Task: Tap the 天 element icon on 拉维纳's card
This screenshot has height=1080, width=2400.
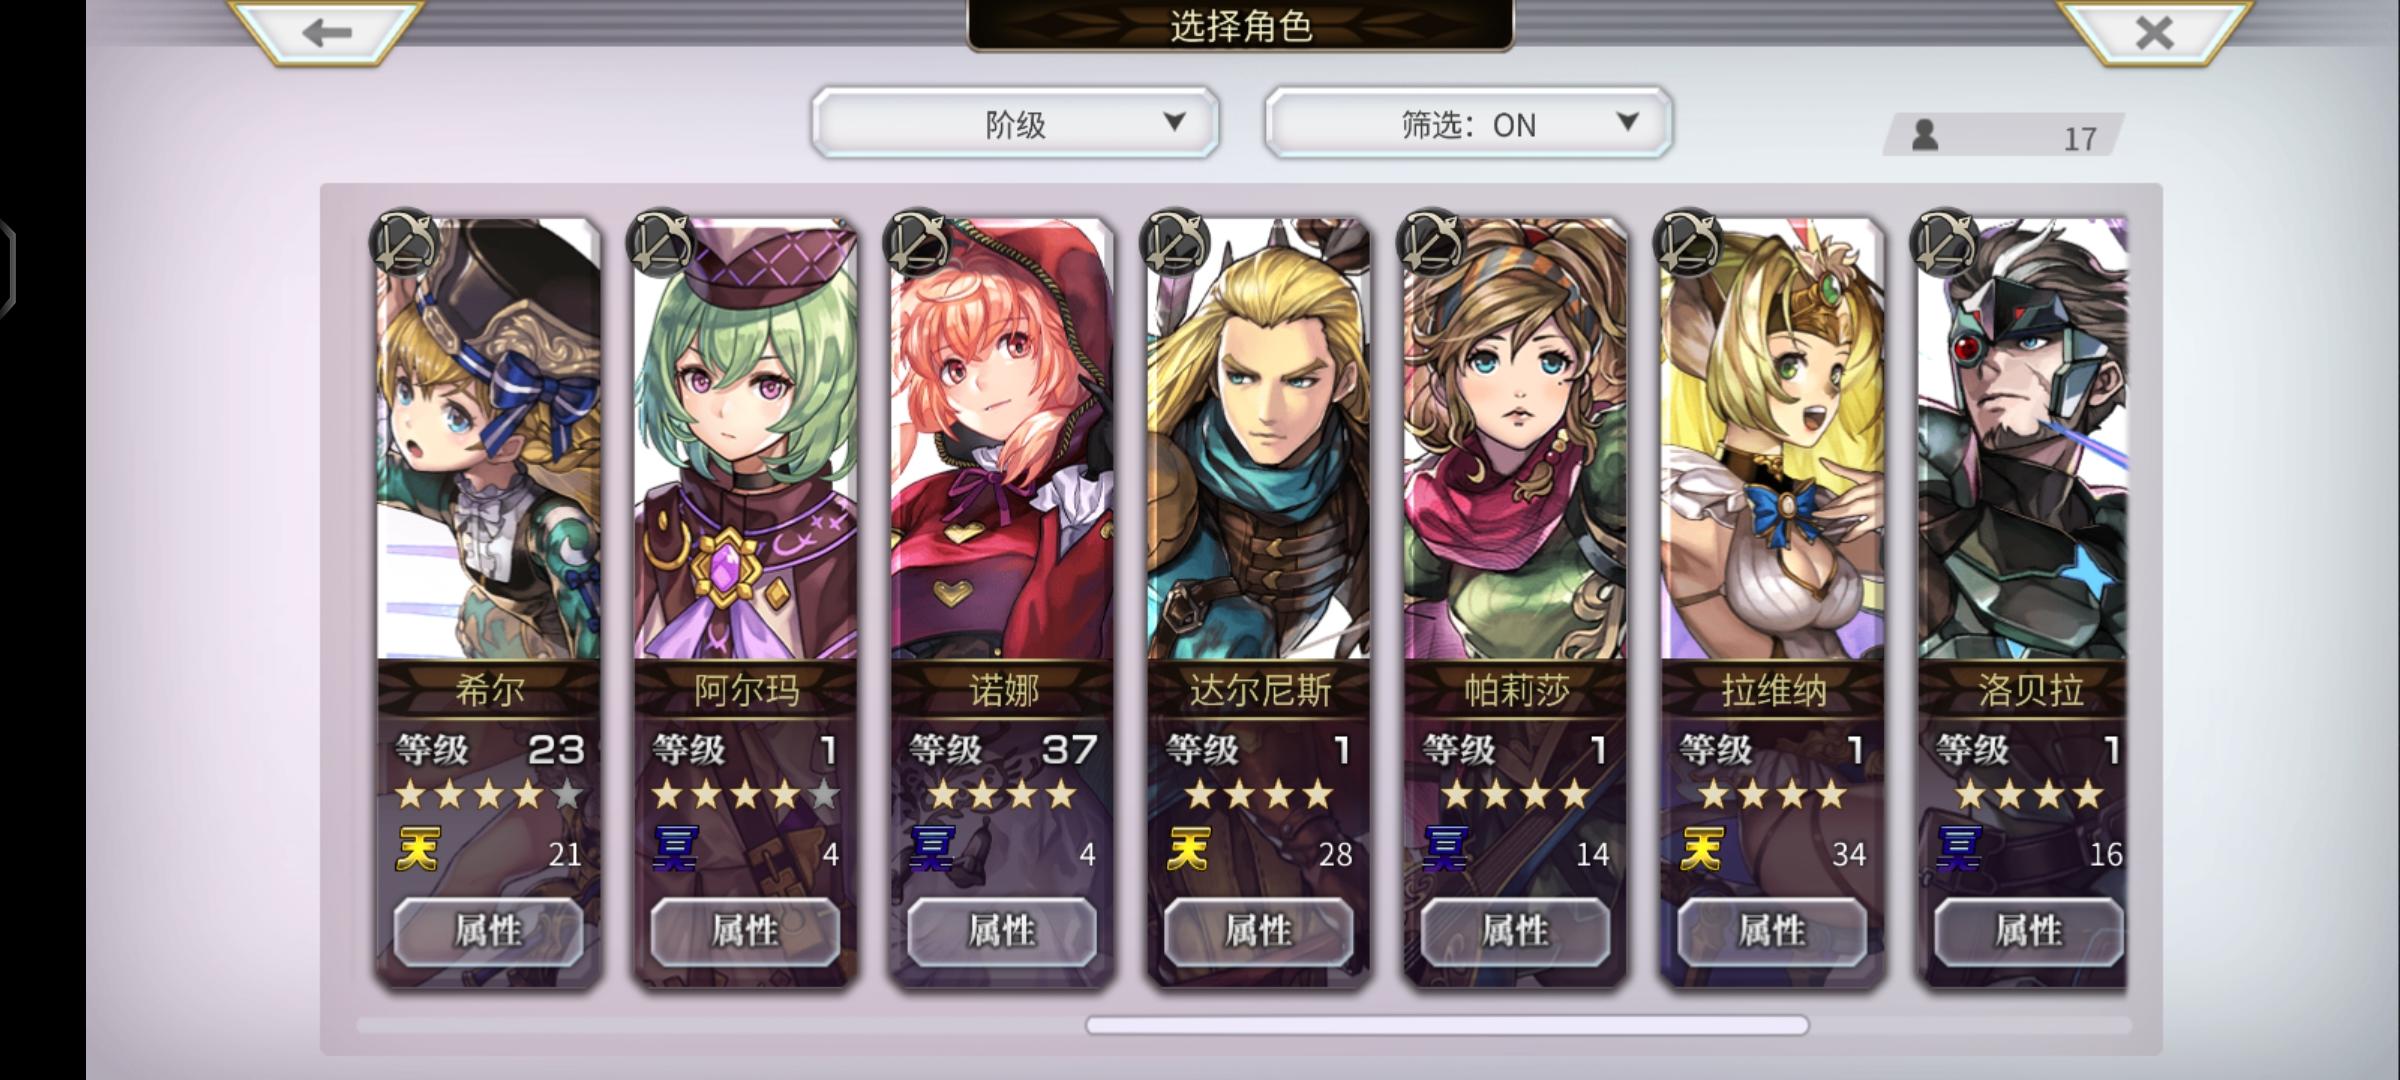Action: point(1702,849)
